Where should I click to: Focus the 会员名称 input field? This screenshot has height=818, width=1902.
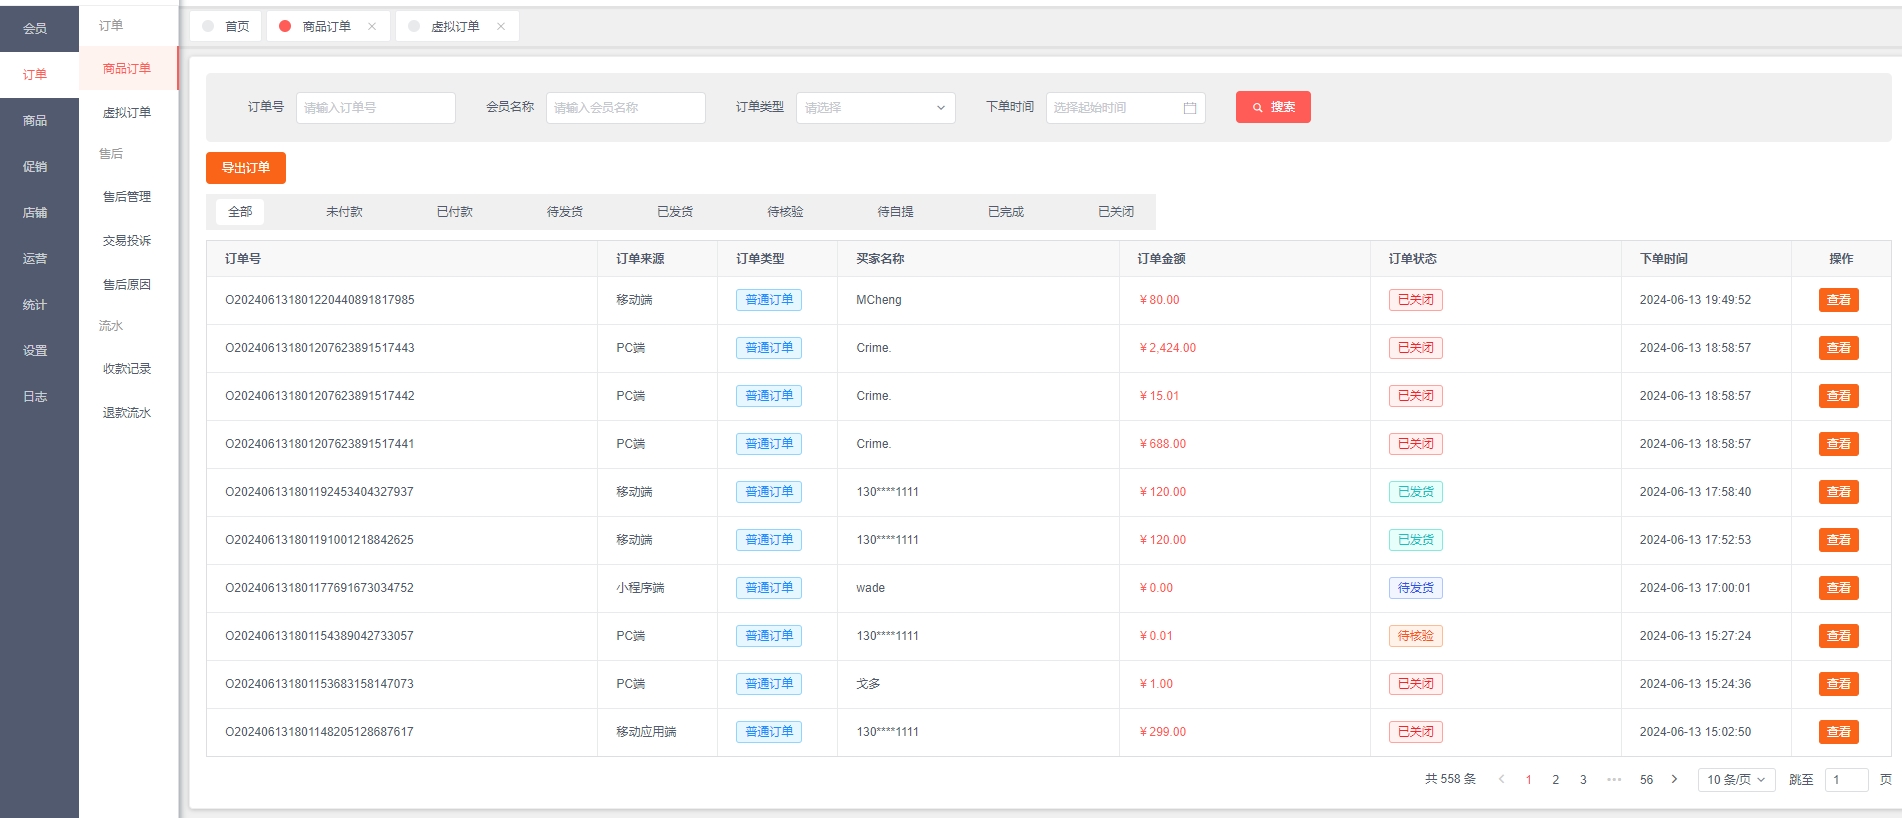pyautogui.click(x=626, y=108)
